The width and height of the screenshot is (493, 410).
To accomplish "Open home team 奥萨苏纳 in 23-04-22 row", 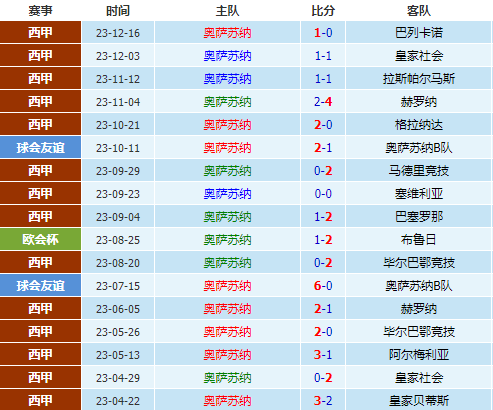I will pos(227,401).
